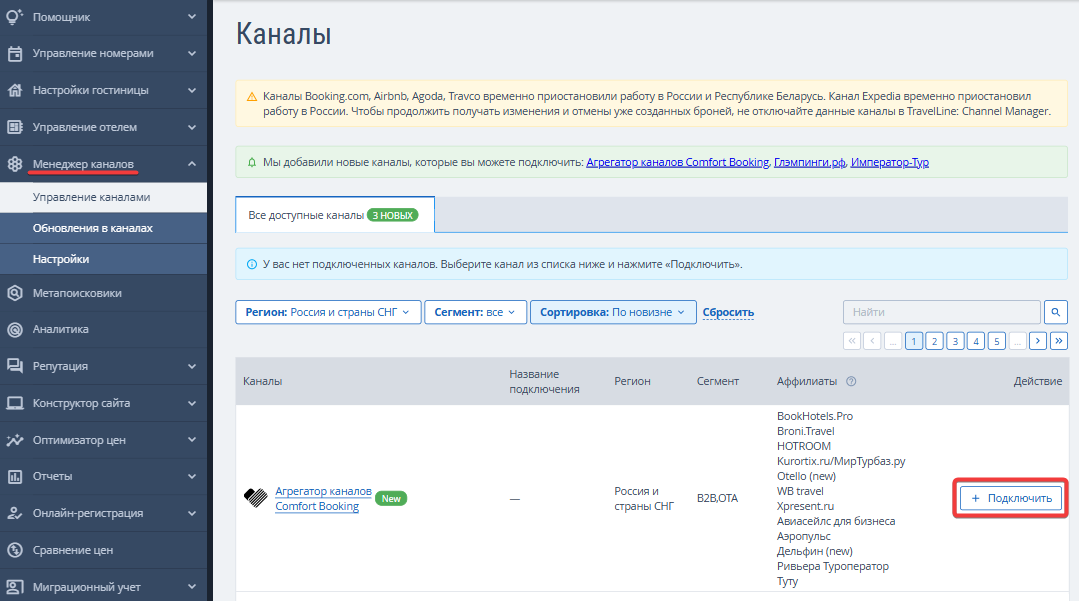Collapse the Менеджер каналов menu section

(x=191, y=164)
